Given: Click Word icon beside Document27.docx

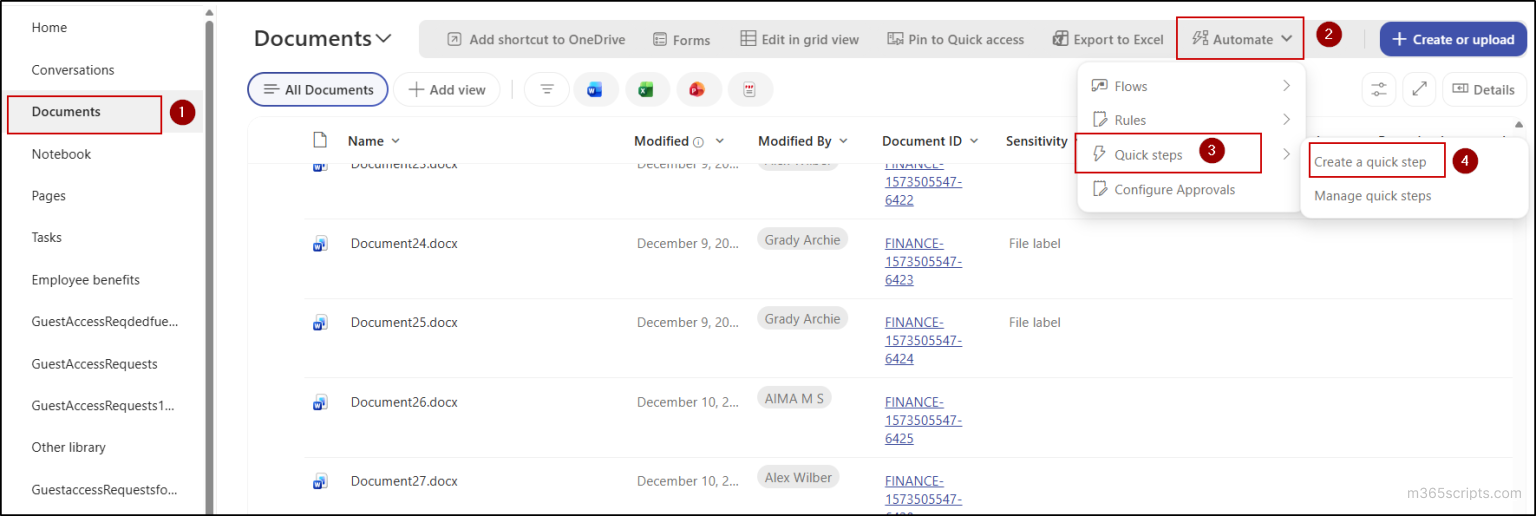Looking at the screenshot, I should [x=320, y=481].
